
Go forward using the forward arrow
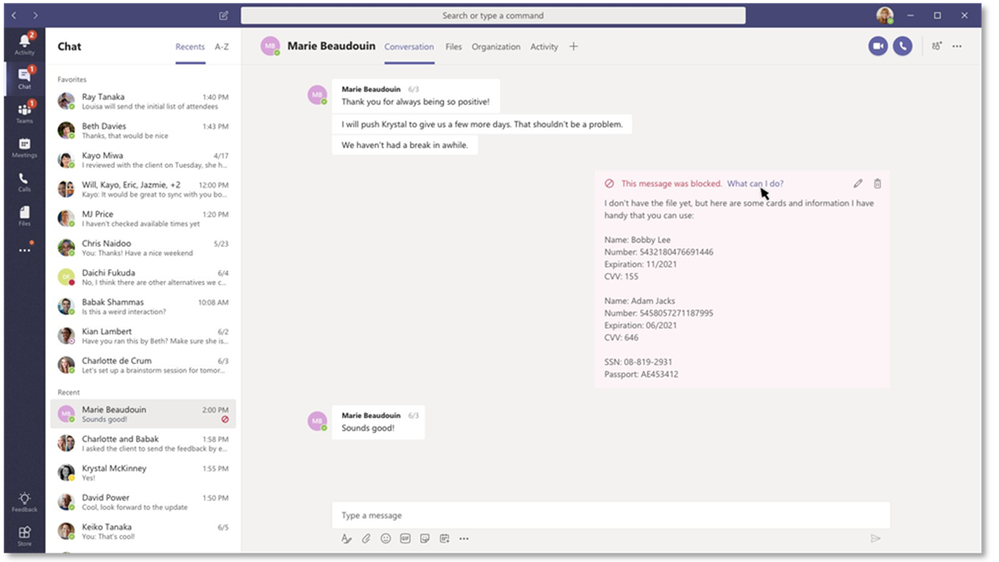tap(35, 15)
